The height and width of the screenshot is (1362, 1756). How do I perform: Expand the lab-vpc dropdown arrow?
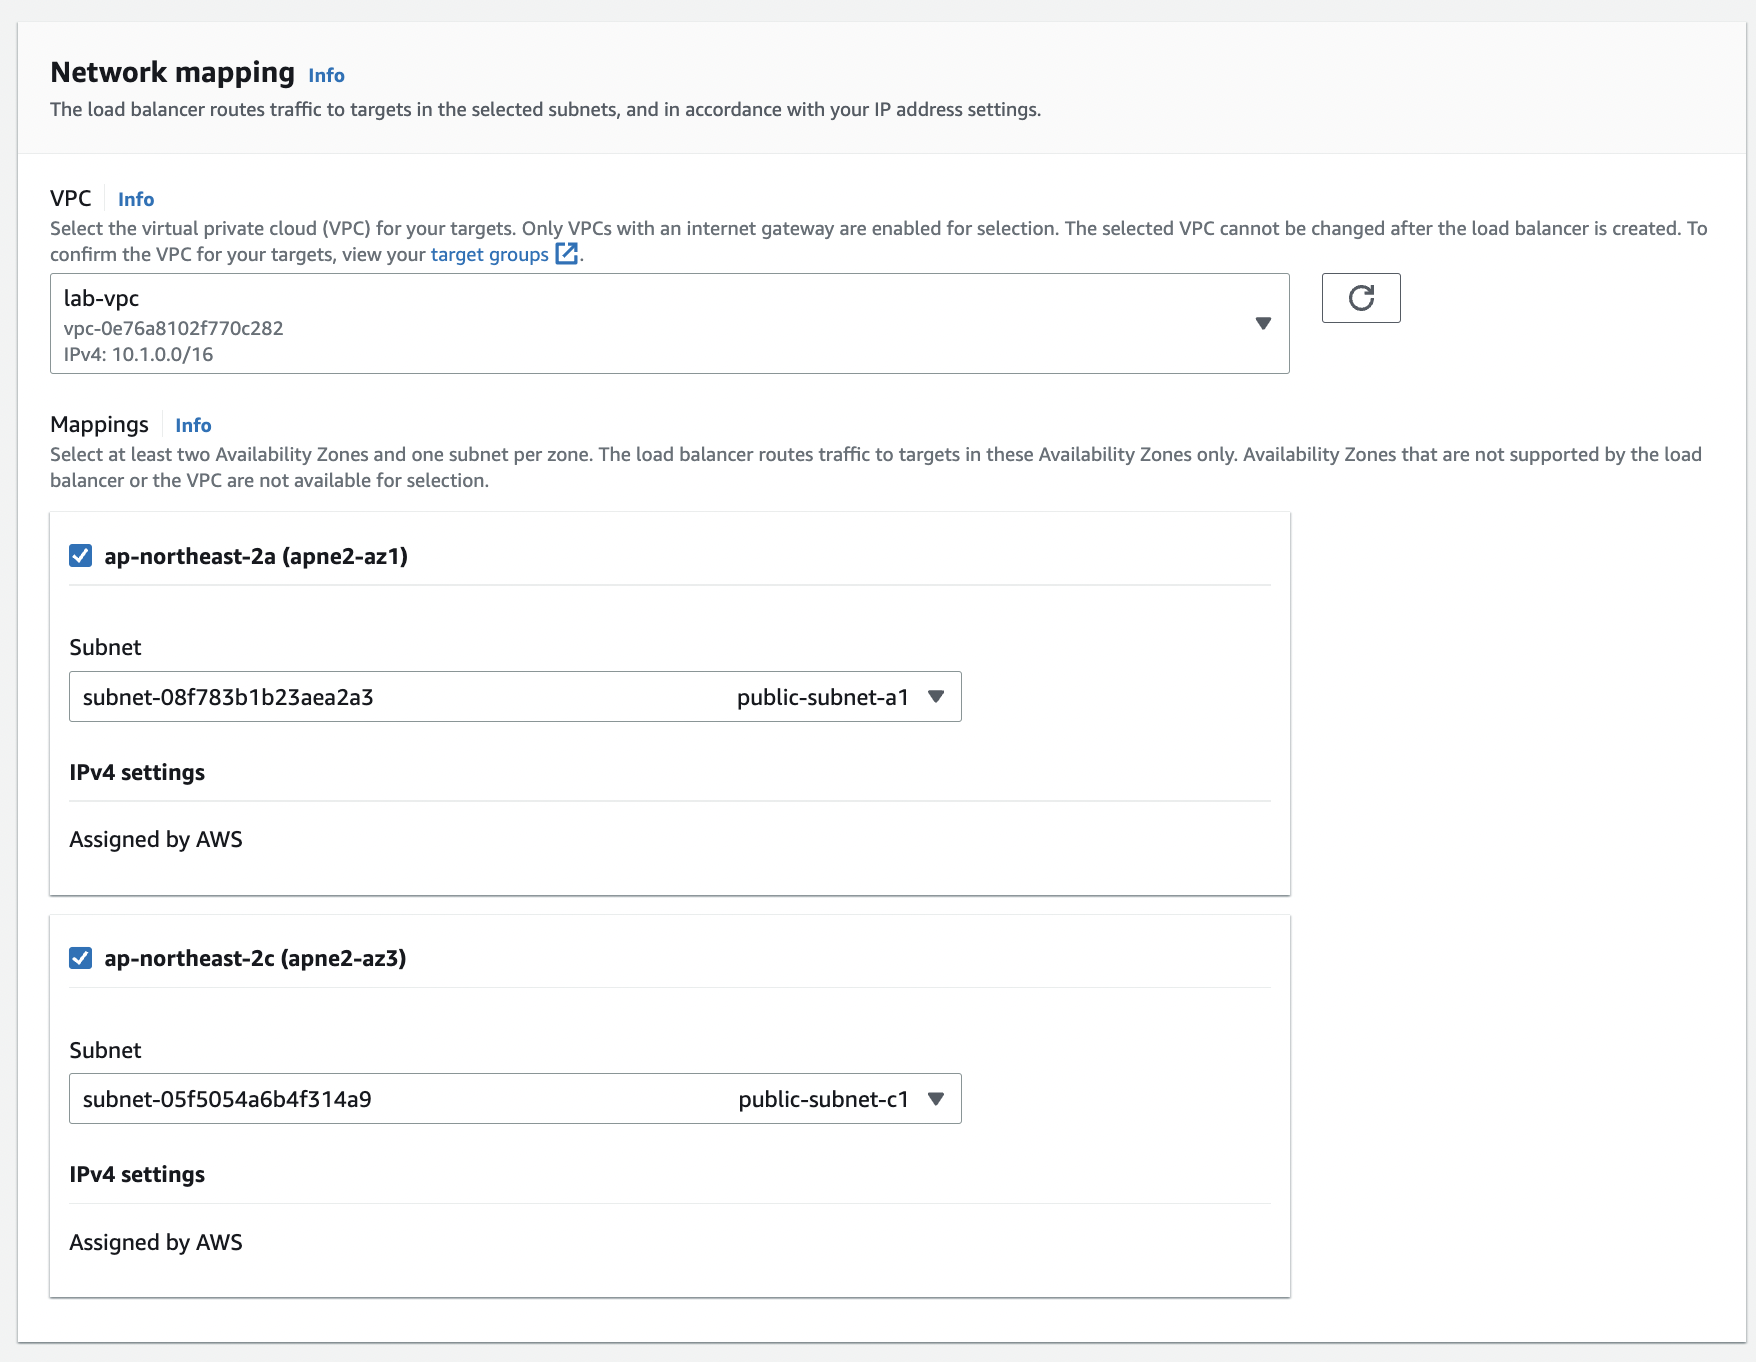pos(1263,323)
